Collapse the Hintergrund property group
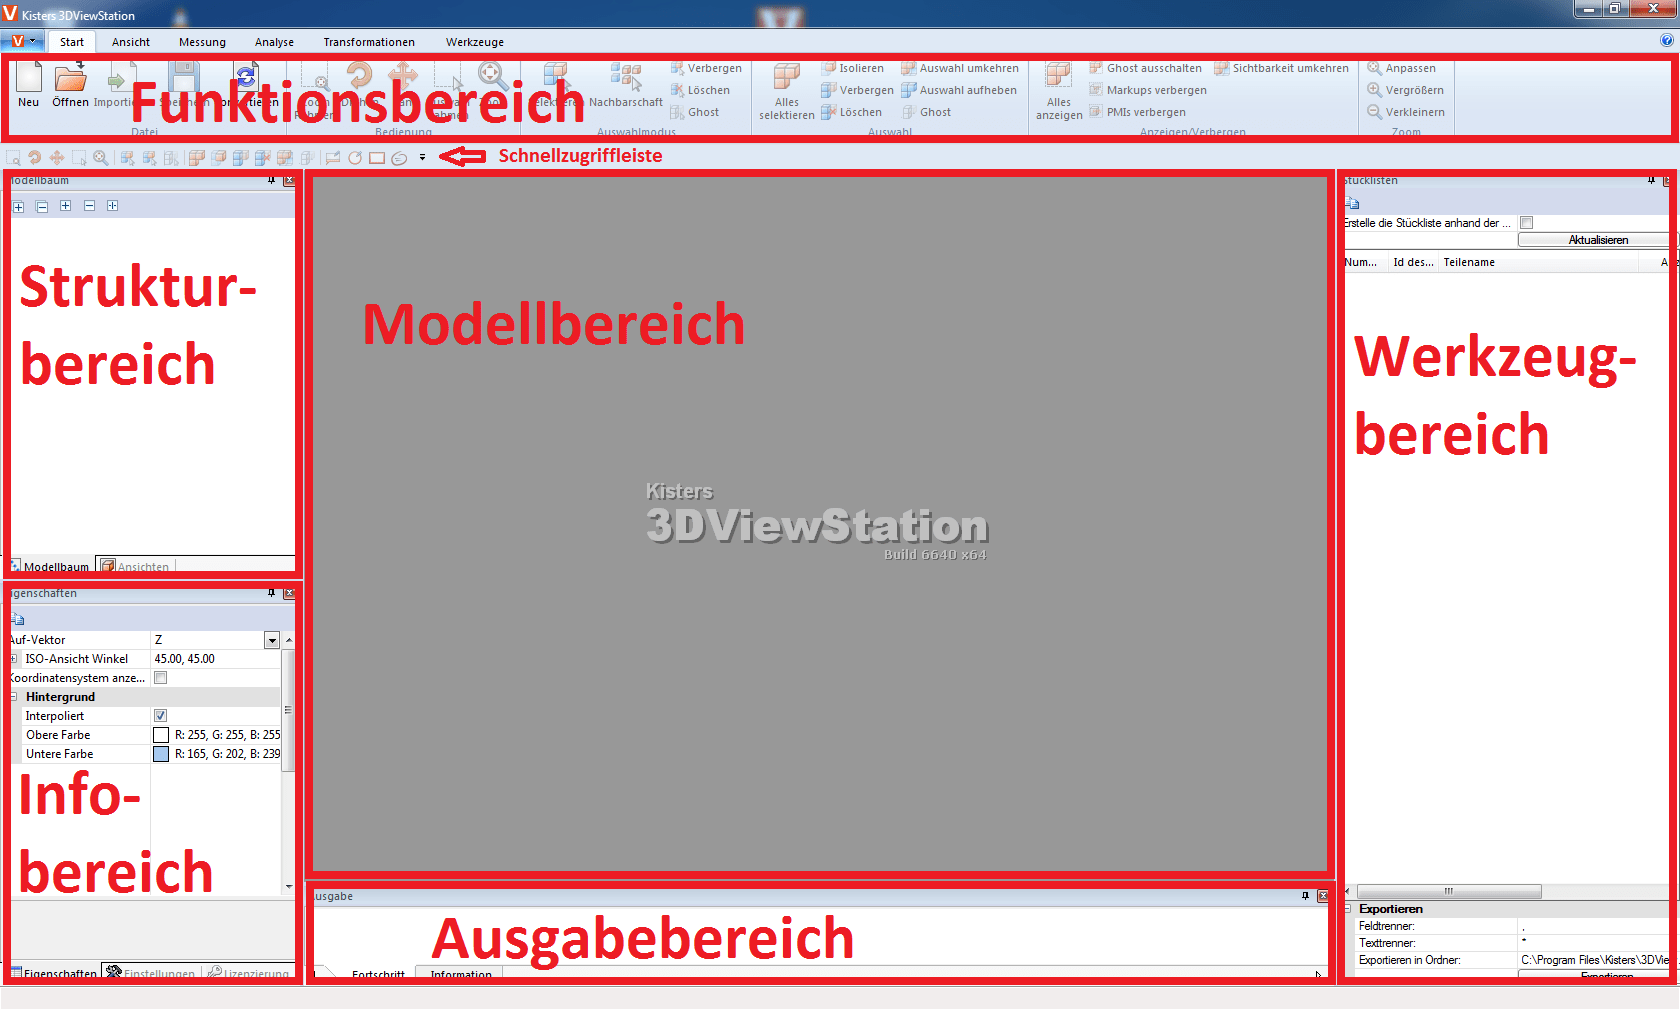 (14, 697)
